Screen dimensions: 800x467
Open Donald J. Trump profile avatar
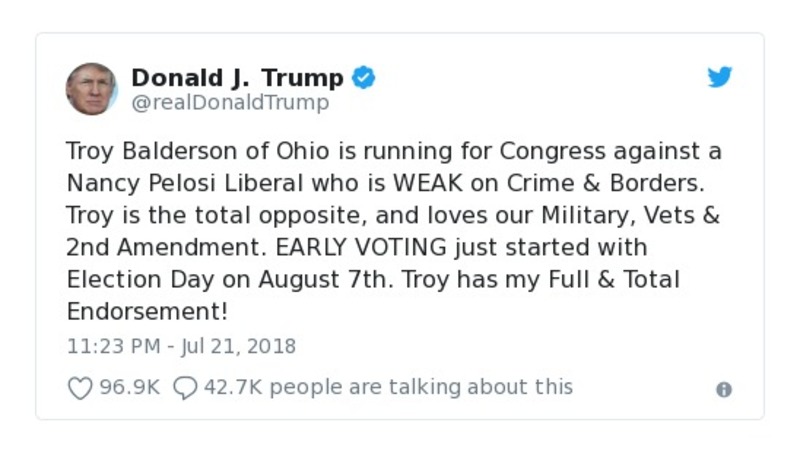[x=92, y=89]
